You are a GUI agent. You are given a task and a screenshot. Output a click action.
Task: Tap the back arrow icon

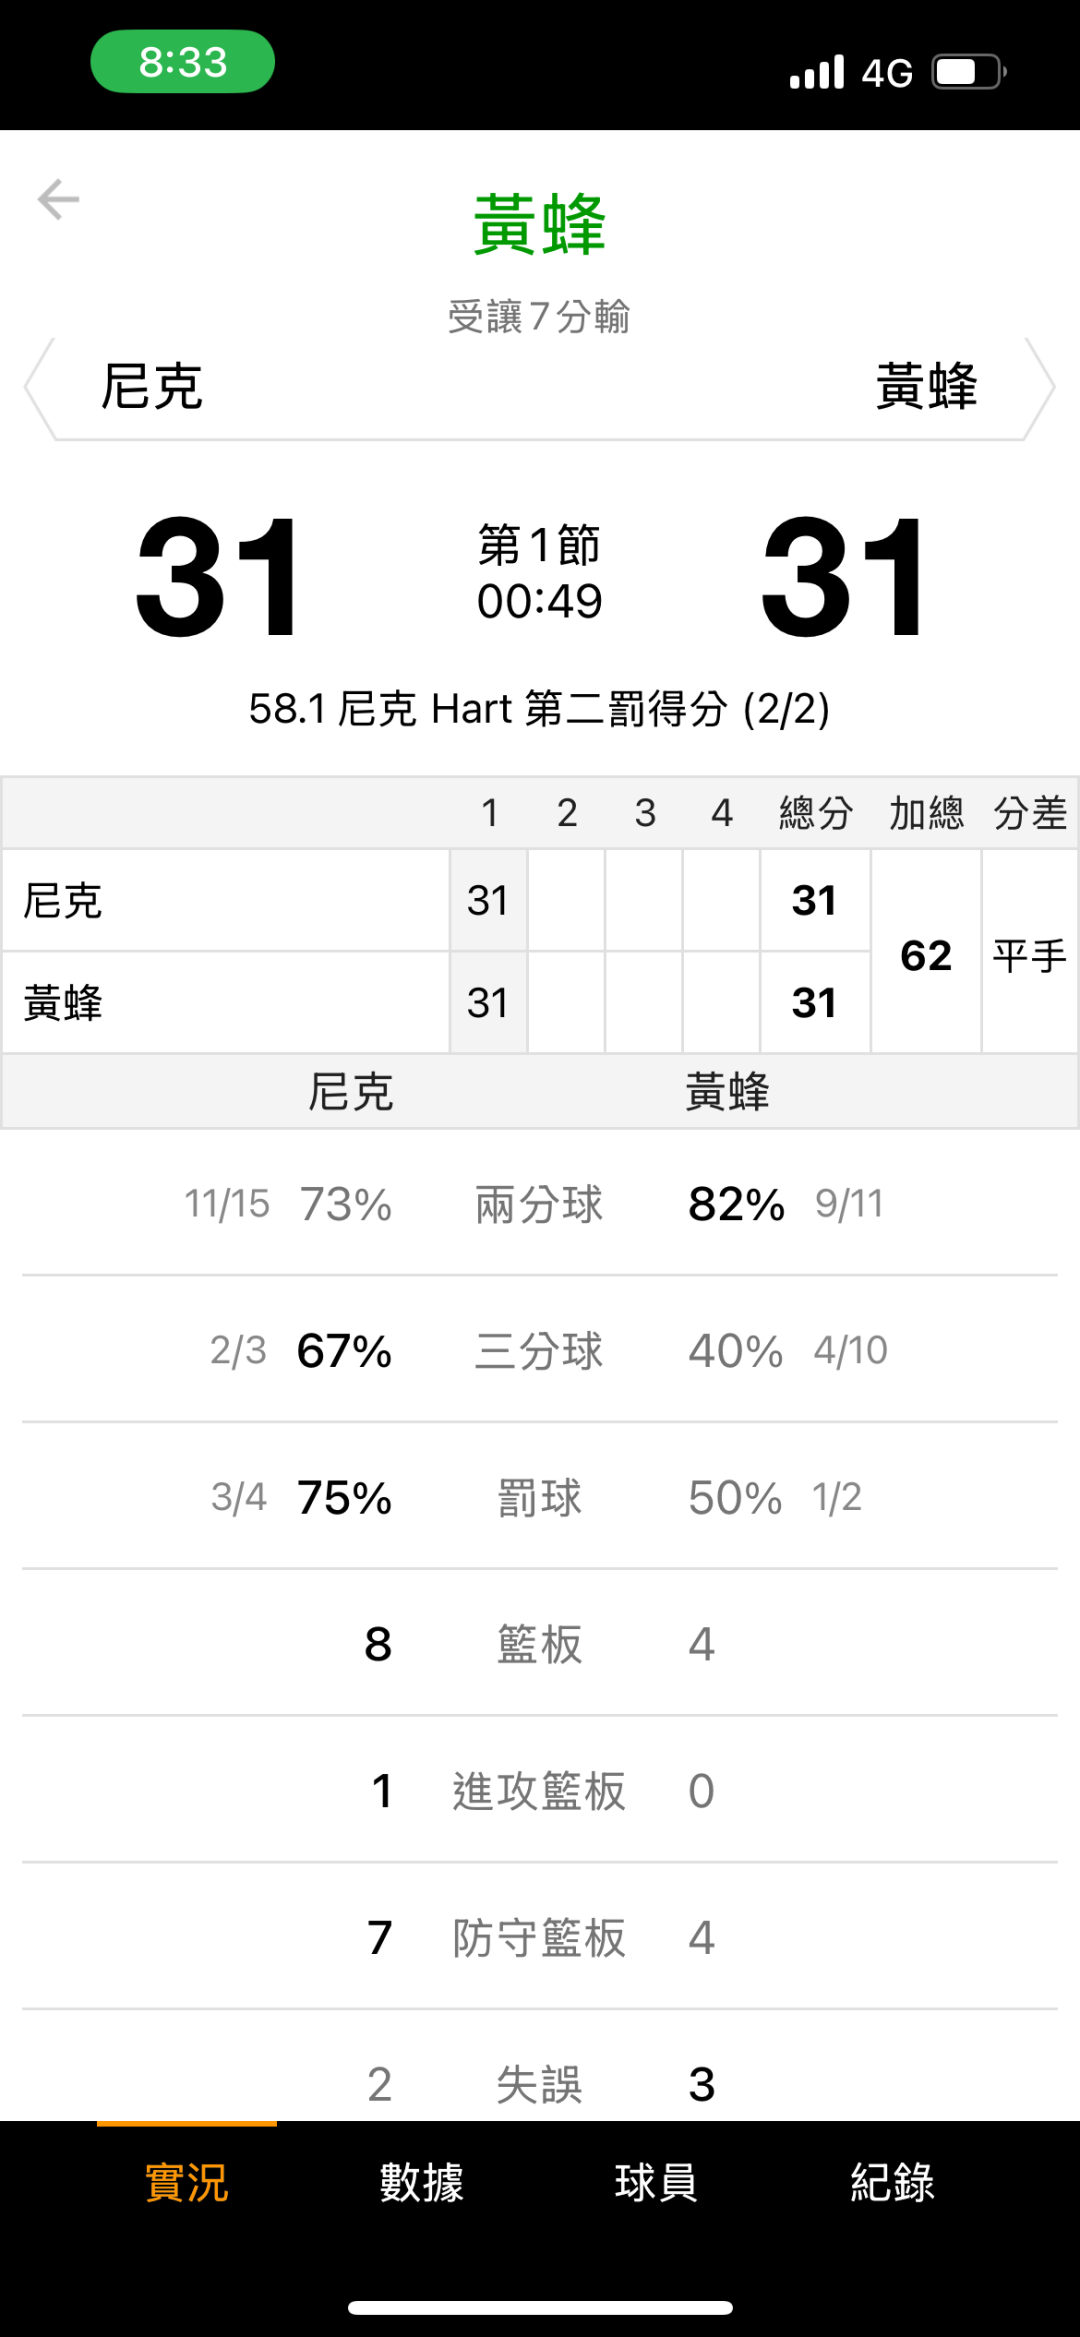click(x=59, y=199)
